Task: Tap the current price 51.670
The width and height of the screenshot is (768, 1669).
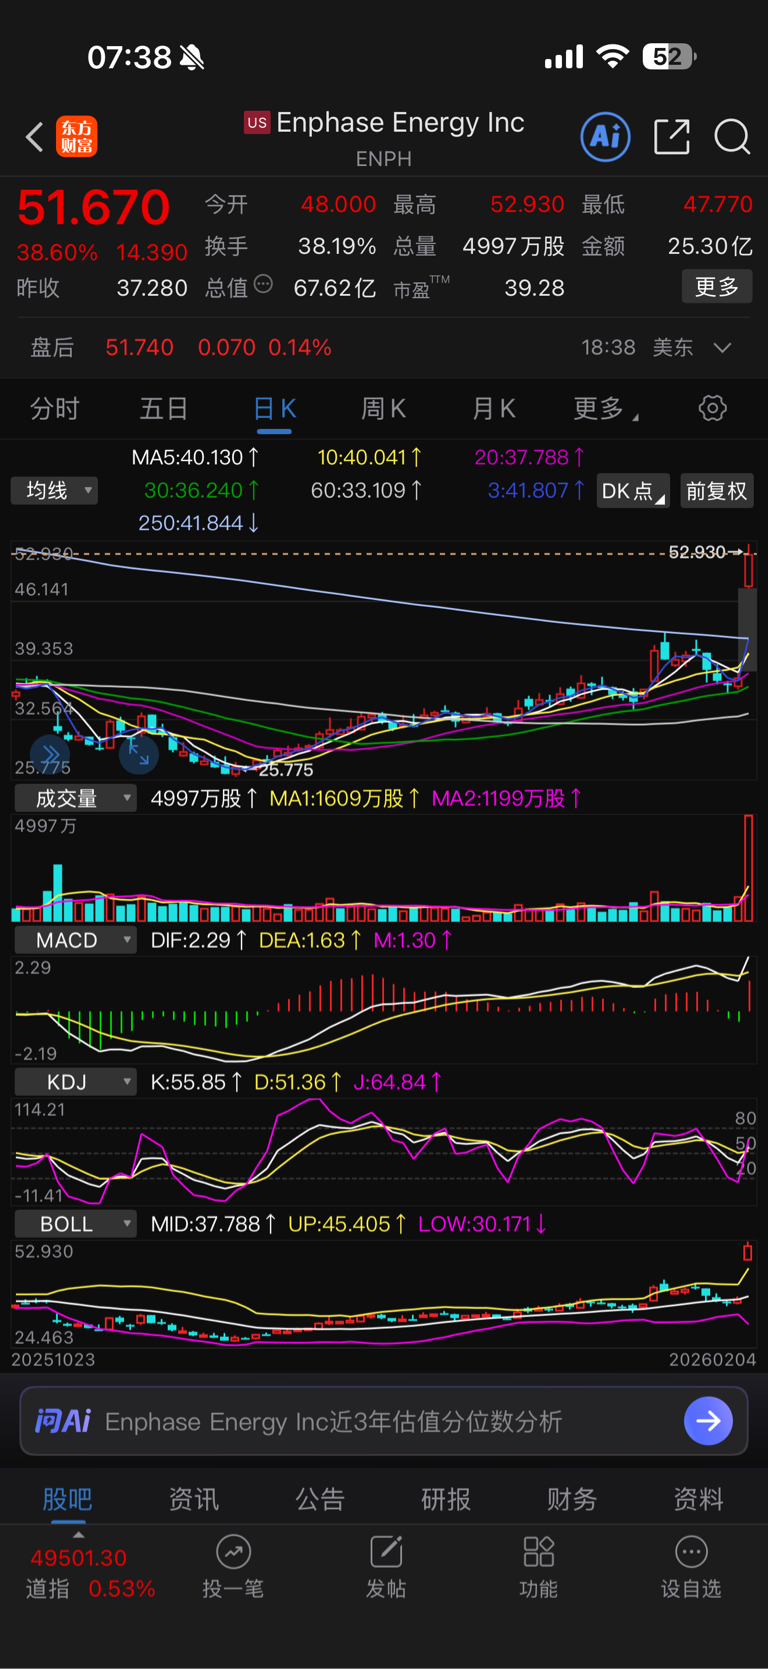Action: (x=94, y=207)
